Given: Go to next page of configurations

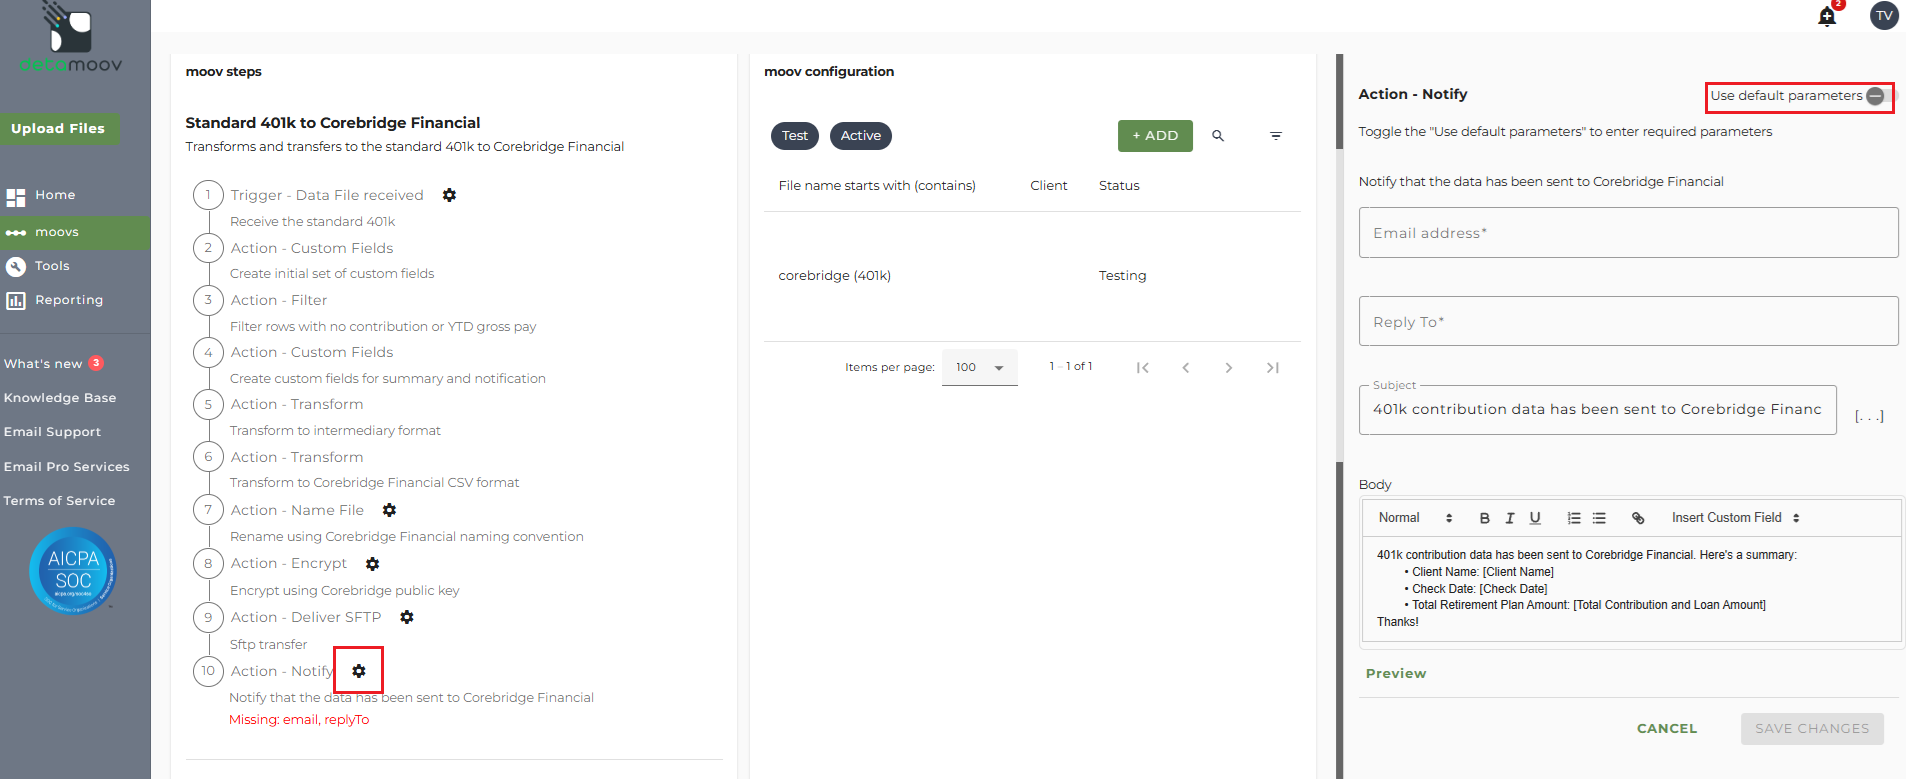Looking at the screenshot, I should click(x=1229, y=368).
